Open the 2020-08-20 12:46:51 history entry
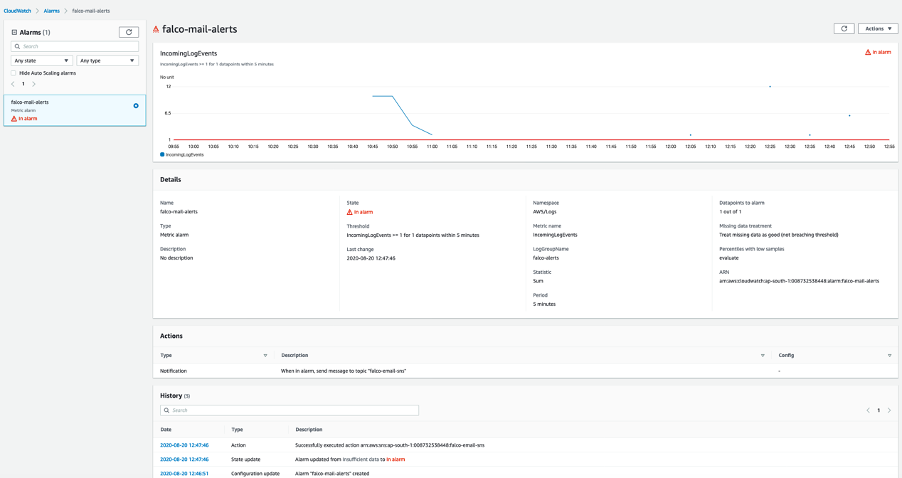This screenshot has width=902, height=478. [184, 473]
